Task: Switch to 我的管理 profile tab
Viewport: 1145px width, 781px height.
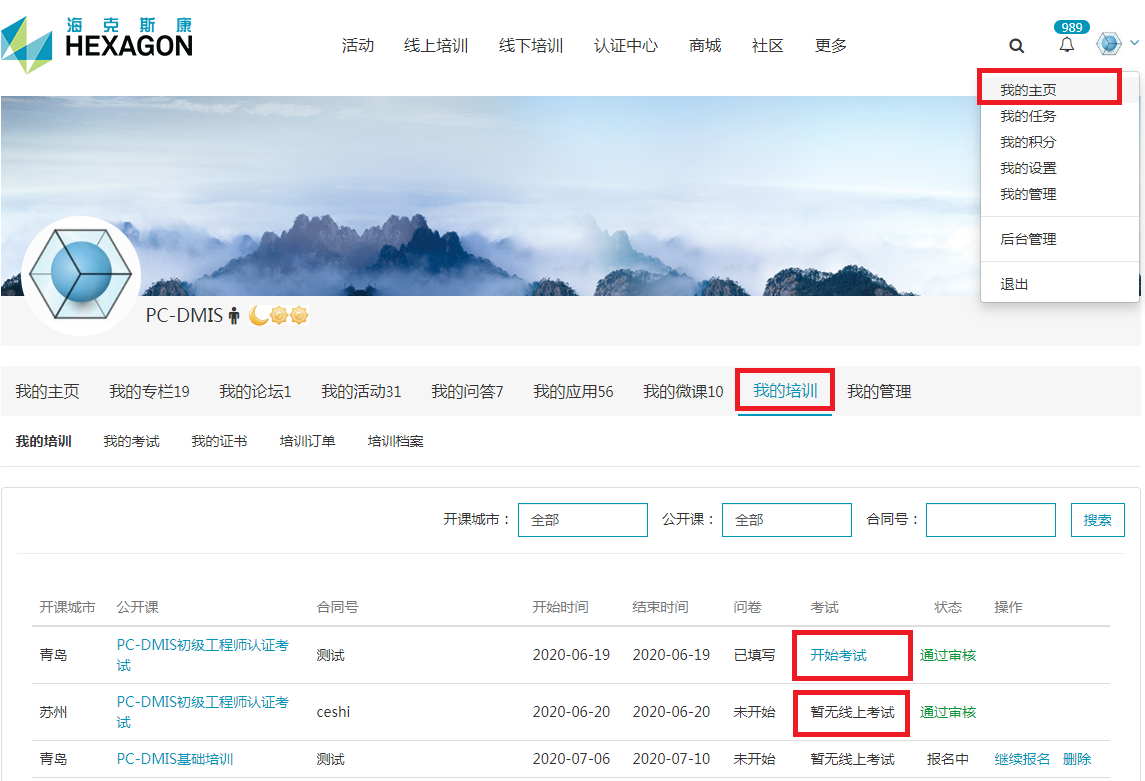Action: [879, 391]
